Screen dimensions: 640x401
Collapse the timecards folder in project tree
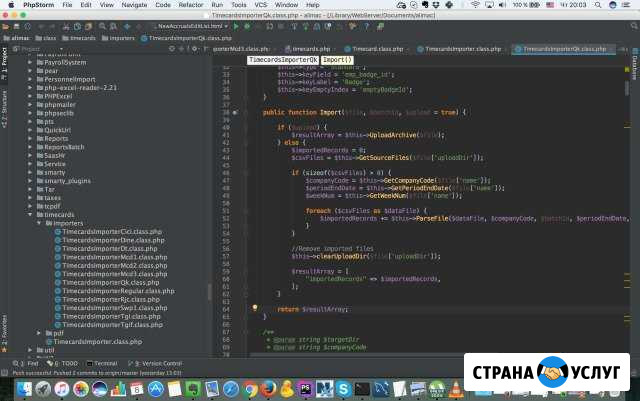30,214
